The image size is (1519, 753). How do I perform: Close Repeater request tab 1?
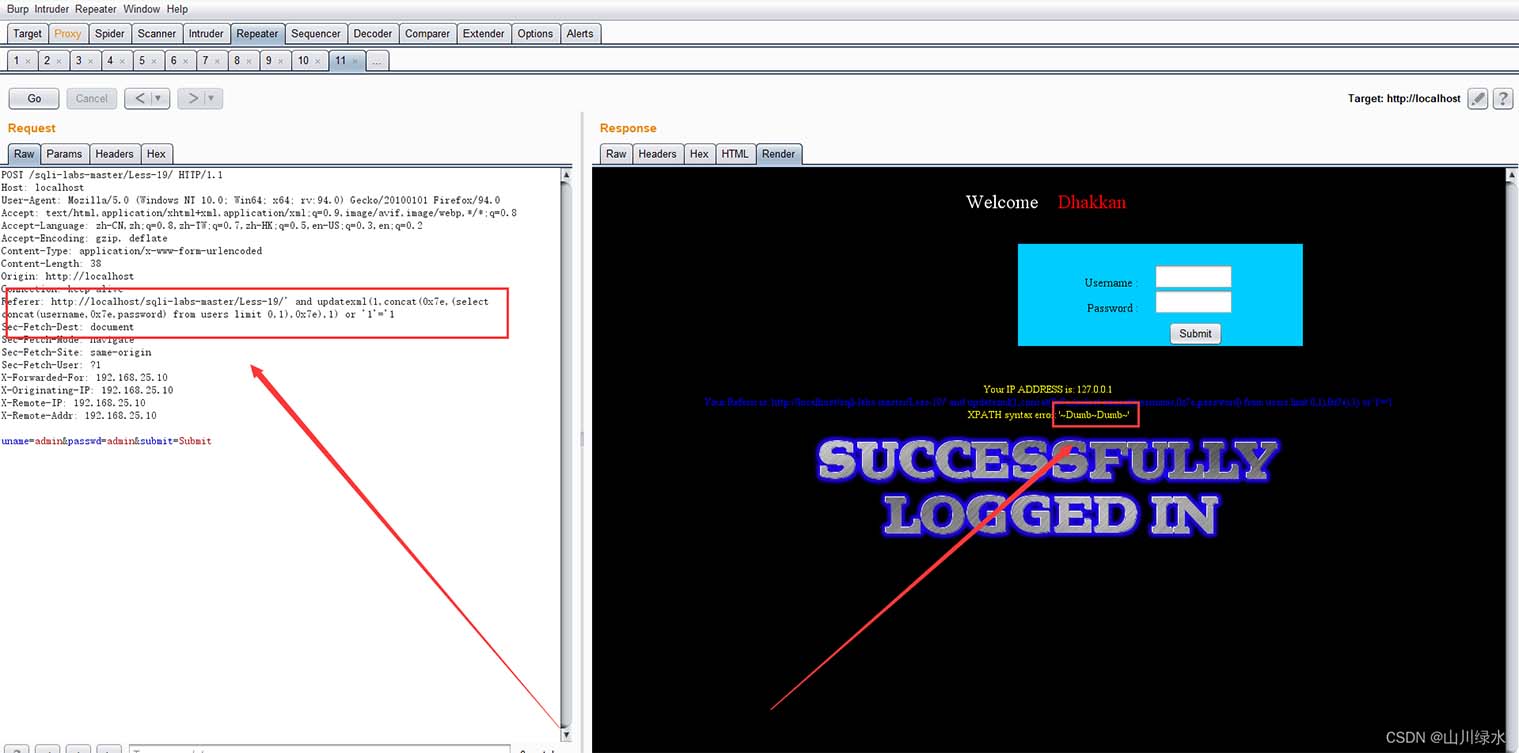(28, 61)
